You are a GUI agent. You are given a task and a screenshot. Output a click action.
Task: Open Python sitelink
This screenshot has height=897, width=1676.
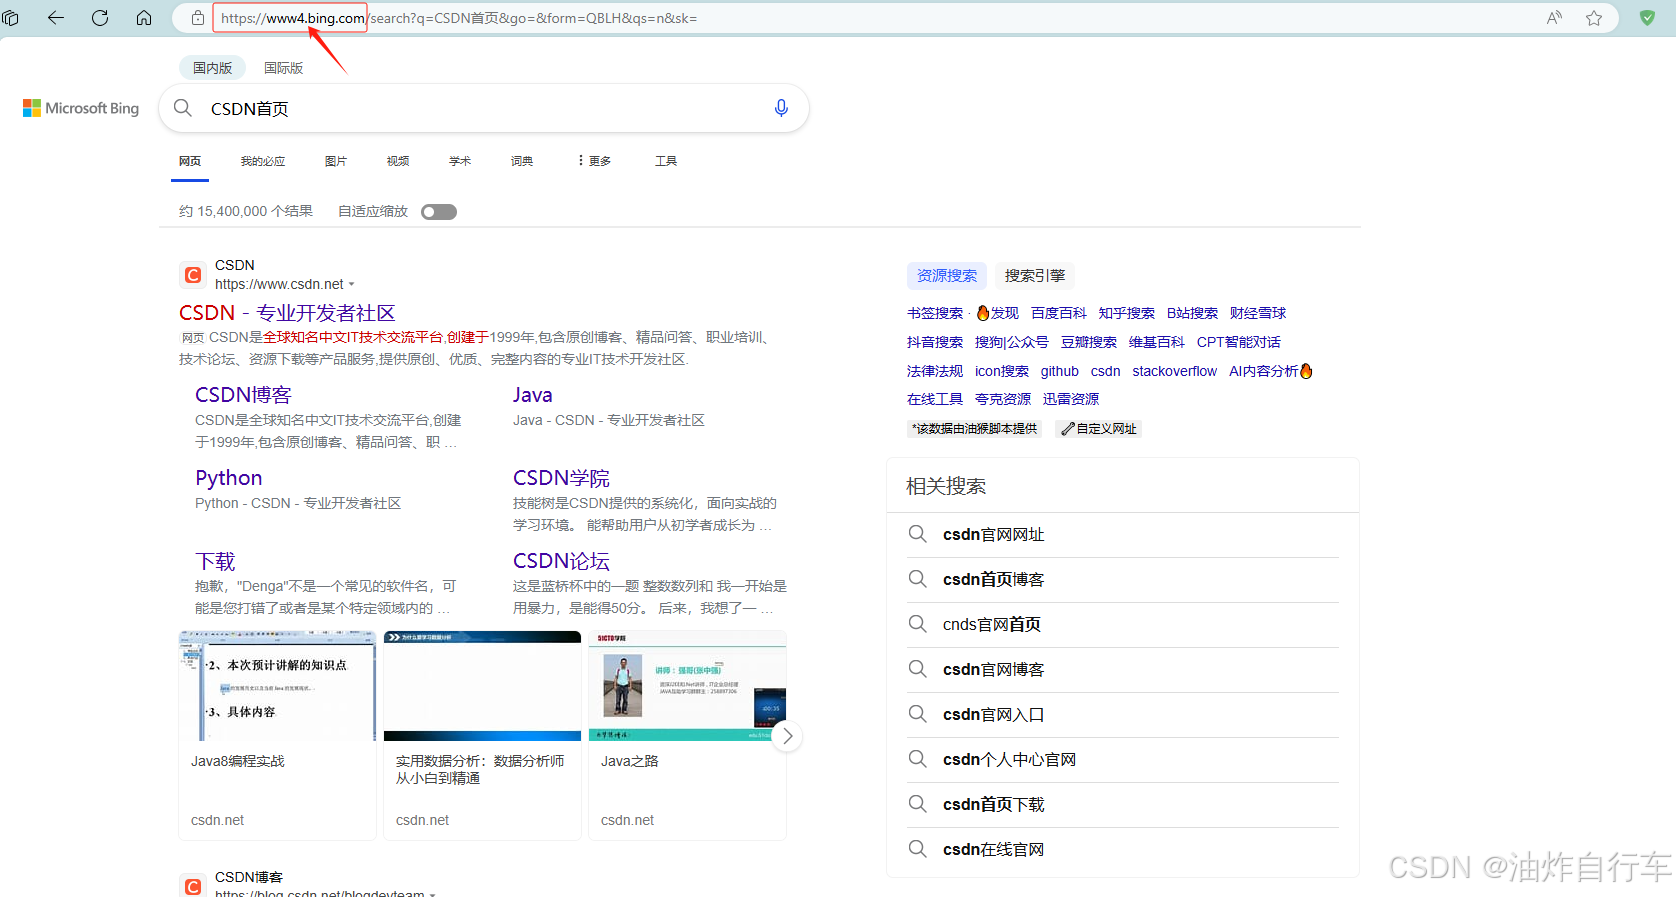tap(229, 478)
